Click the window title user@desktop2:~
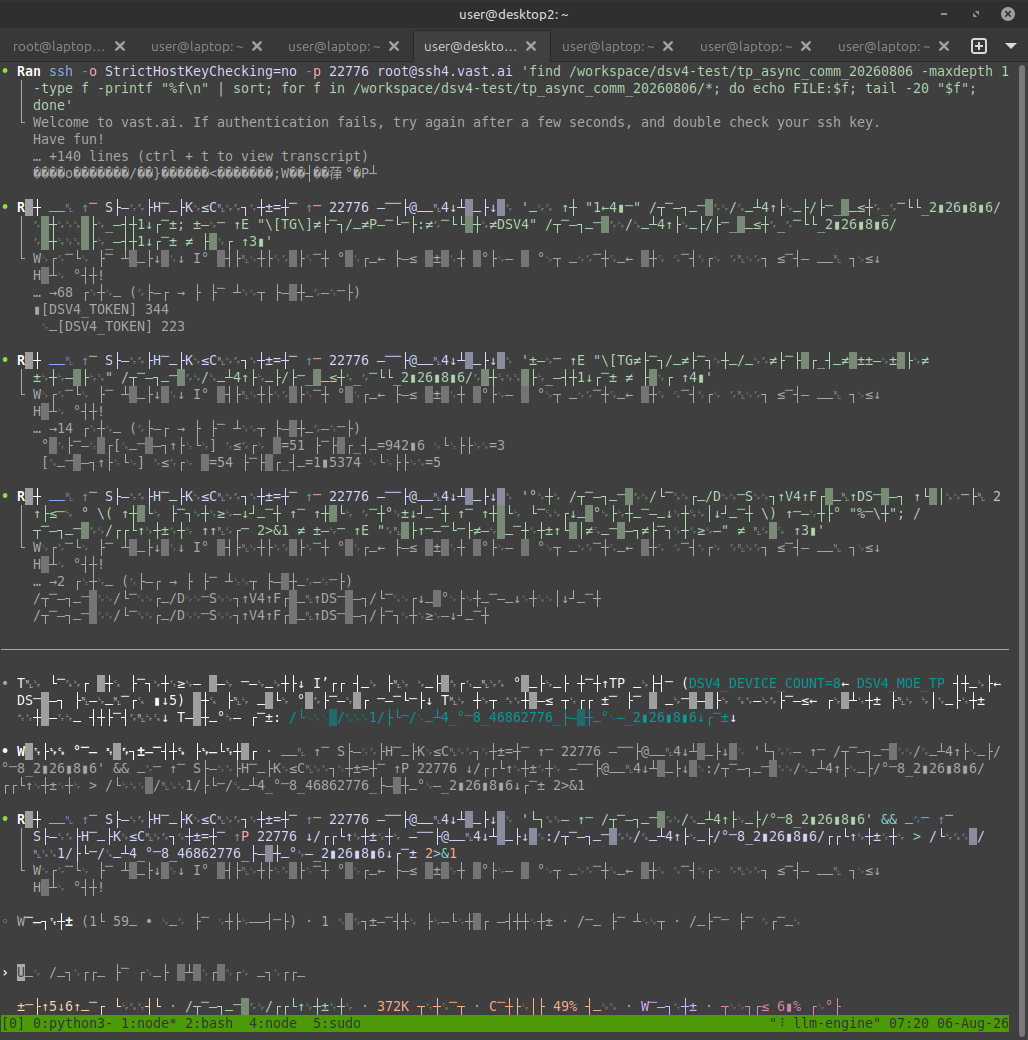The width and height of the screenshot is (1028, 1040). pos(514,15)
